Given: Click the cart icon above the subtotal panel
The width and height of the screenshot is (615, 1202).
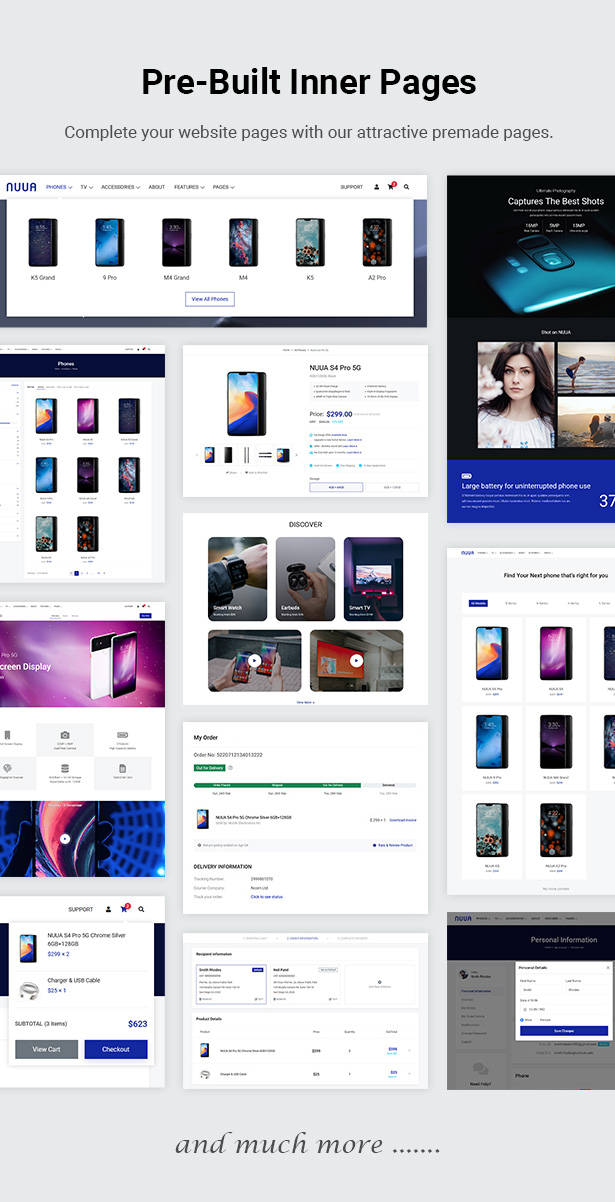Looking at the screenshot, I should (125, 909).
